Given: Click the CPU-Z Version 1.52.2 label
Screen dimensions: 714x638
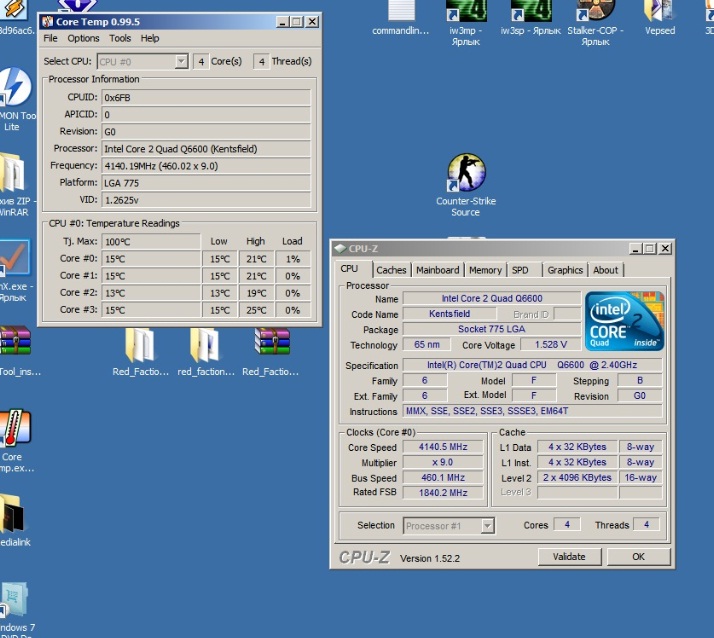Looking at the screenshot, I should click(x=430, y=559).
